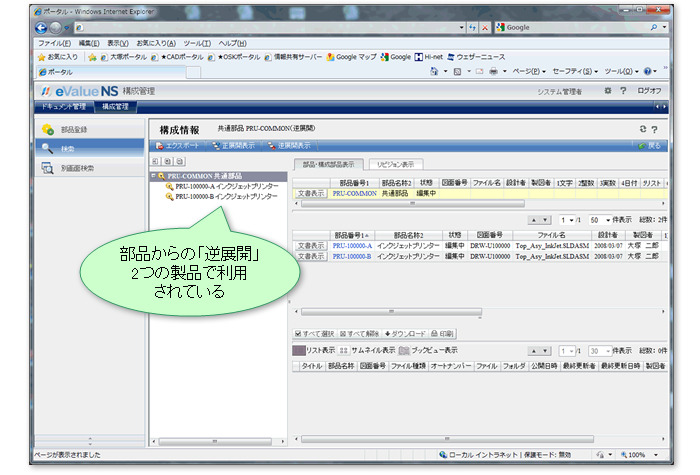Collapse the PRU-COMMON 共通部品 tree node
This screenshot has height=475, width=700.
(x=153, y=176)
